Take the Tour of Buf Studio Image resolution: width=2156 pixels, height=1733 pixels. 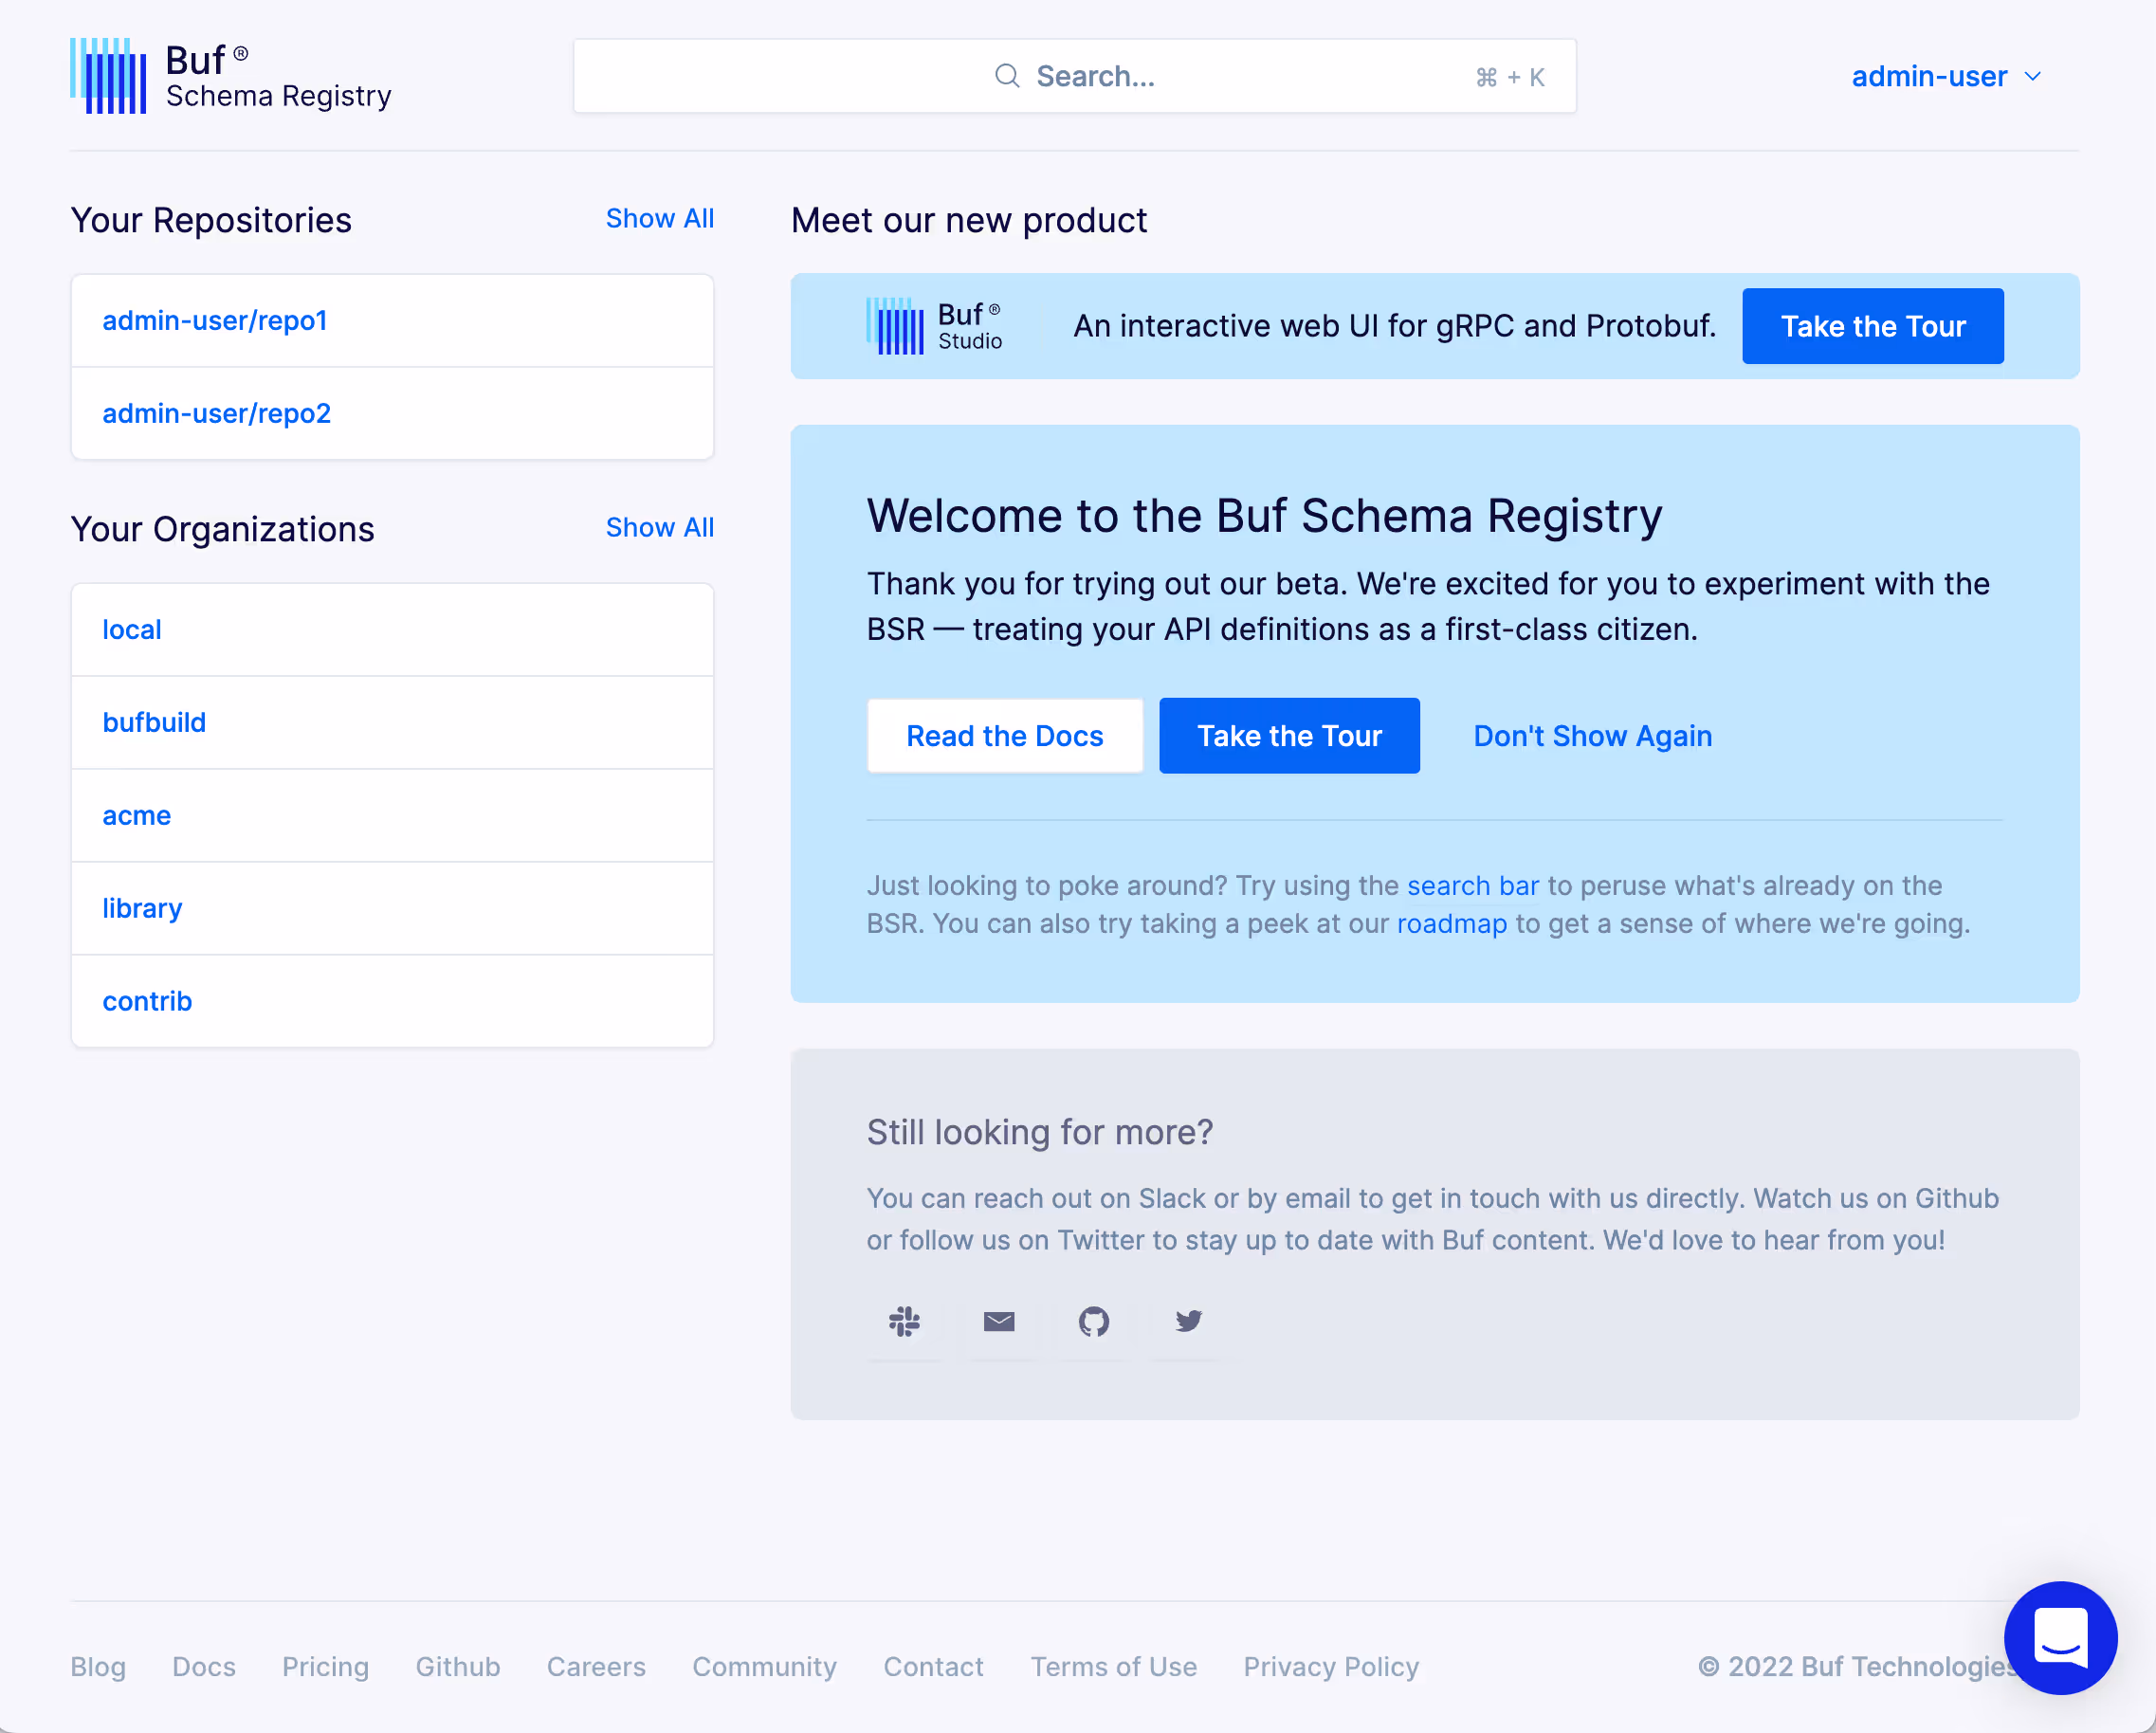[x=1873, y=325]
